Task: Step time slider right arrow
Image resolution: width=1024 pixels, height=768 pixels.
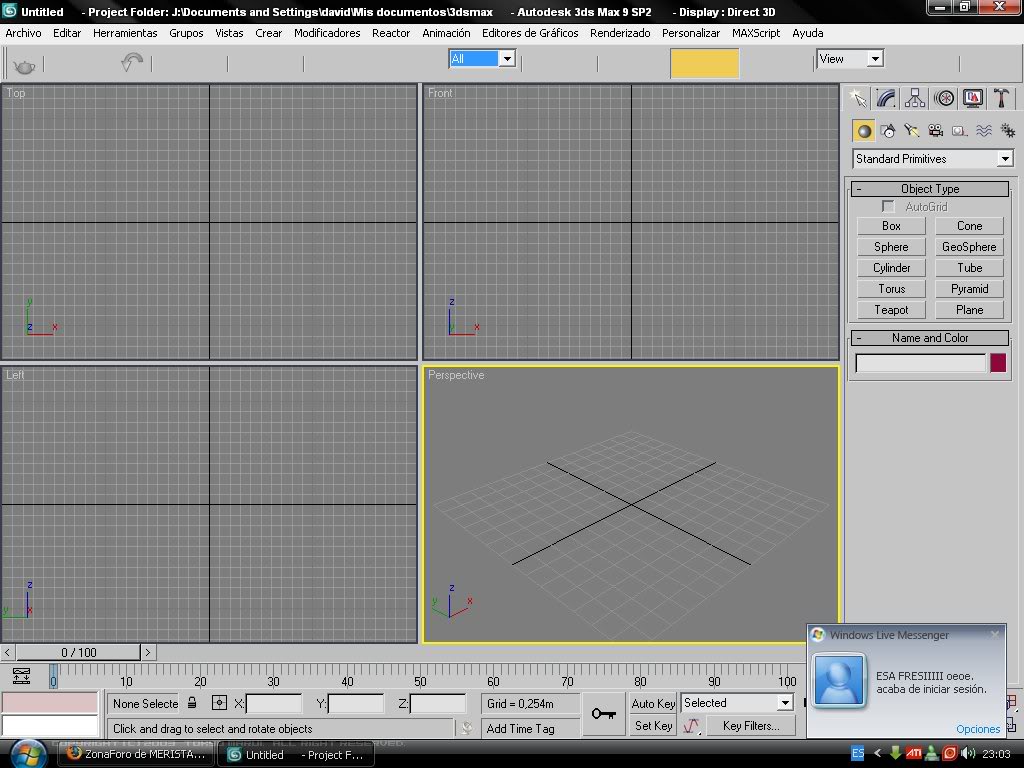Action: point(148,652)
